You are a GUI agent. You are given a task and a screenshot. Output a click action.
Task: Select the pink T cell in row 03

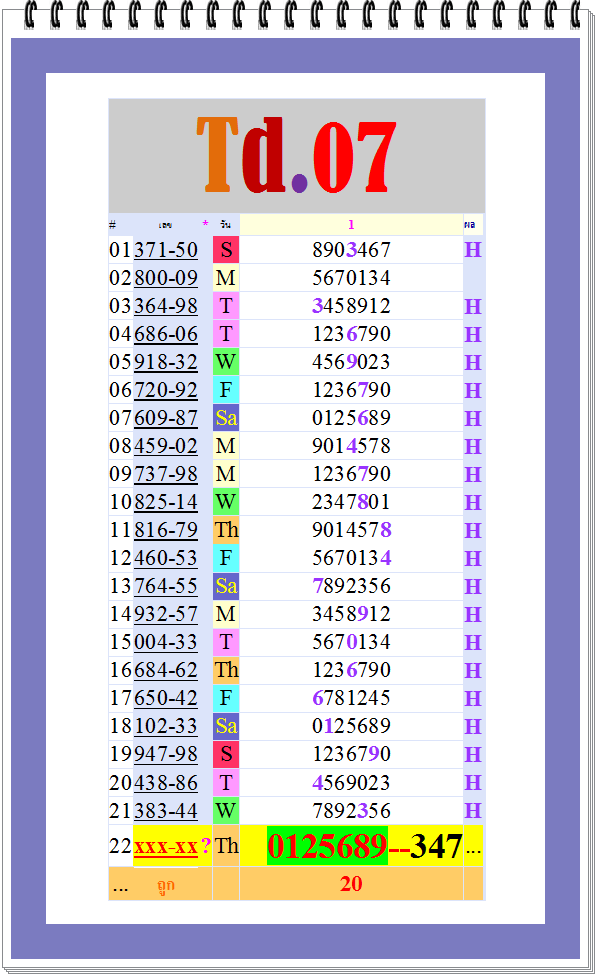pos(226,306)
